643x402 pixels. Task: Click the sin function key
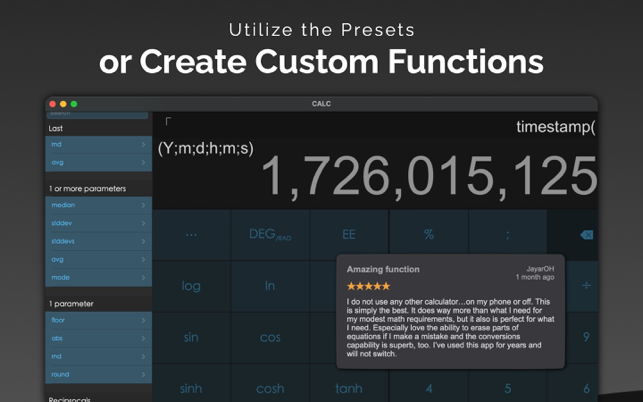[x=192, y=337]
